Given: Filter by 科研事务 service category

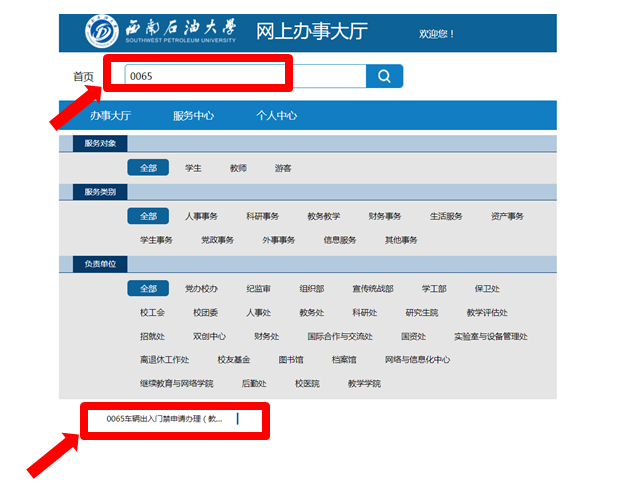Looking at the screenshot, I should [262, 216].
